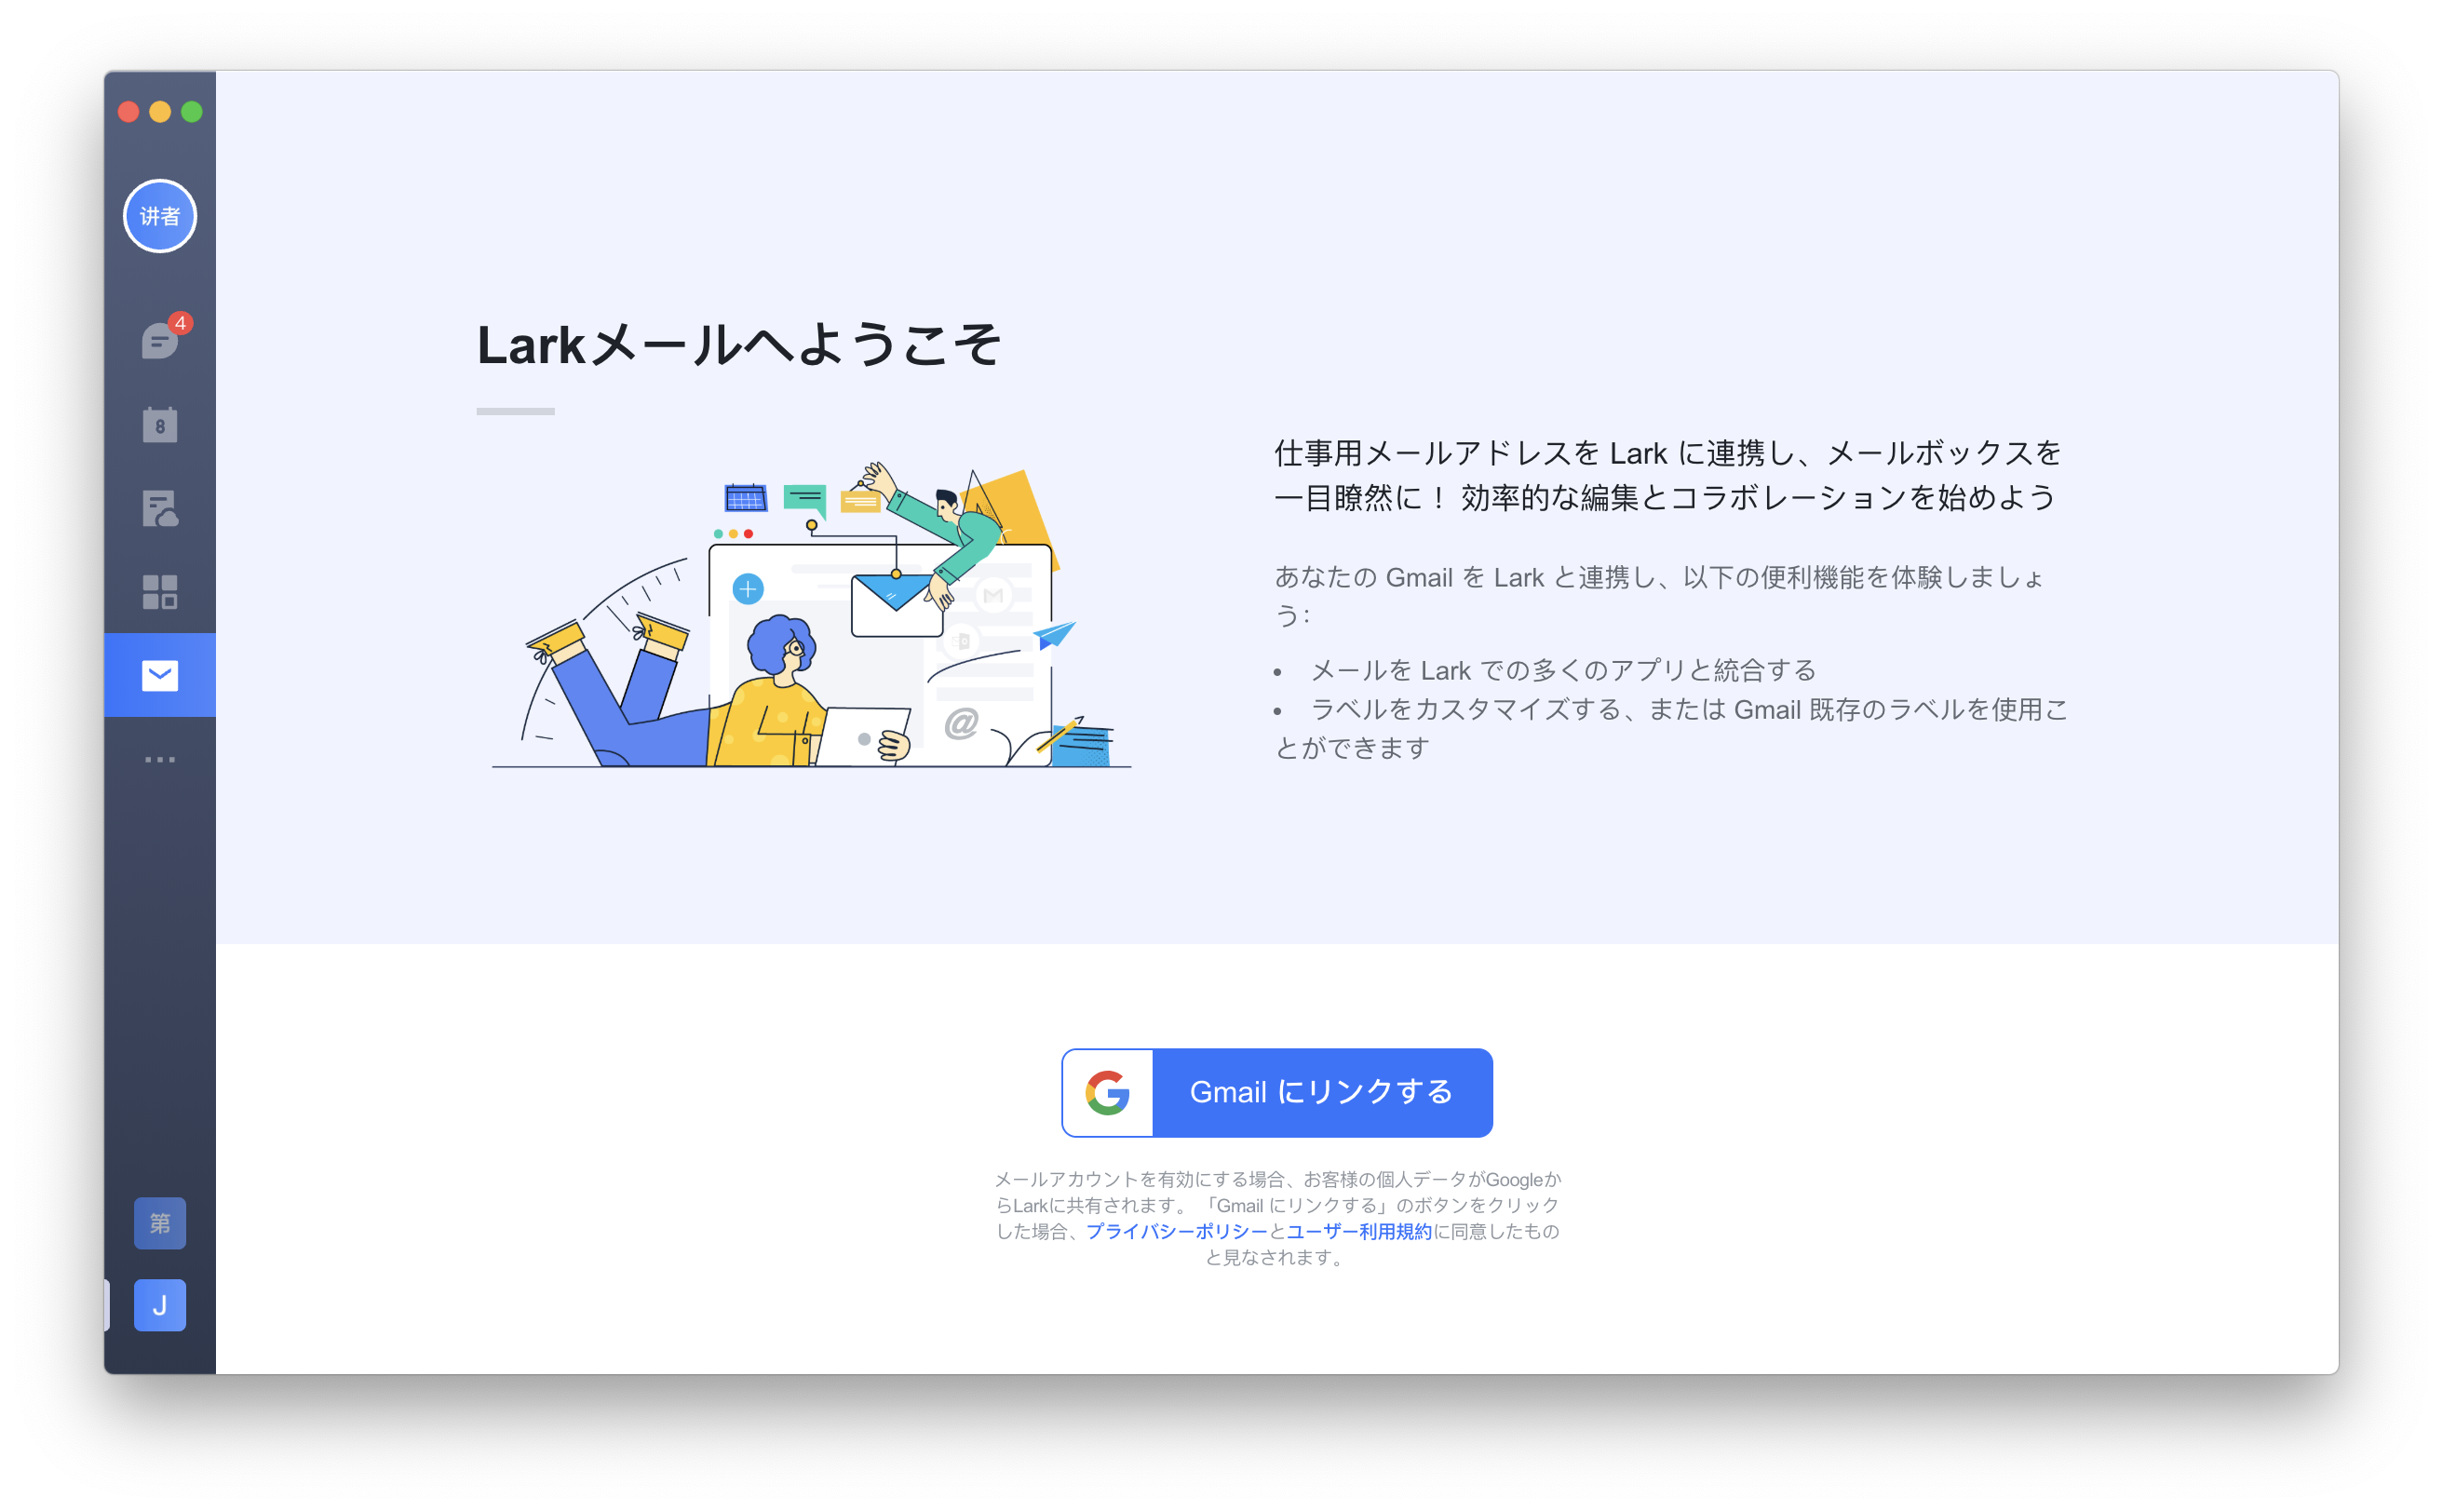The image size is (2443, 1512).
Task: Switch to the 第 tenant account
Action: pyautogui.click(x=160, y=1222)
